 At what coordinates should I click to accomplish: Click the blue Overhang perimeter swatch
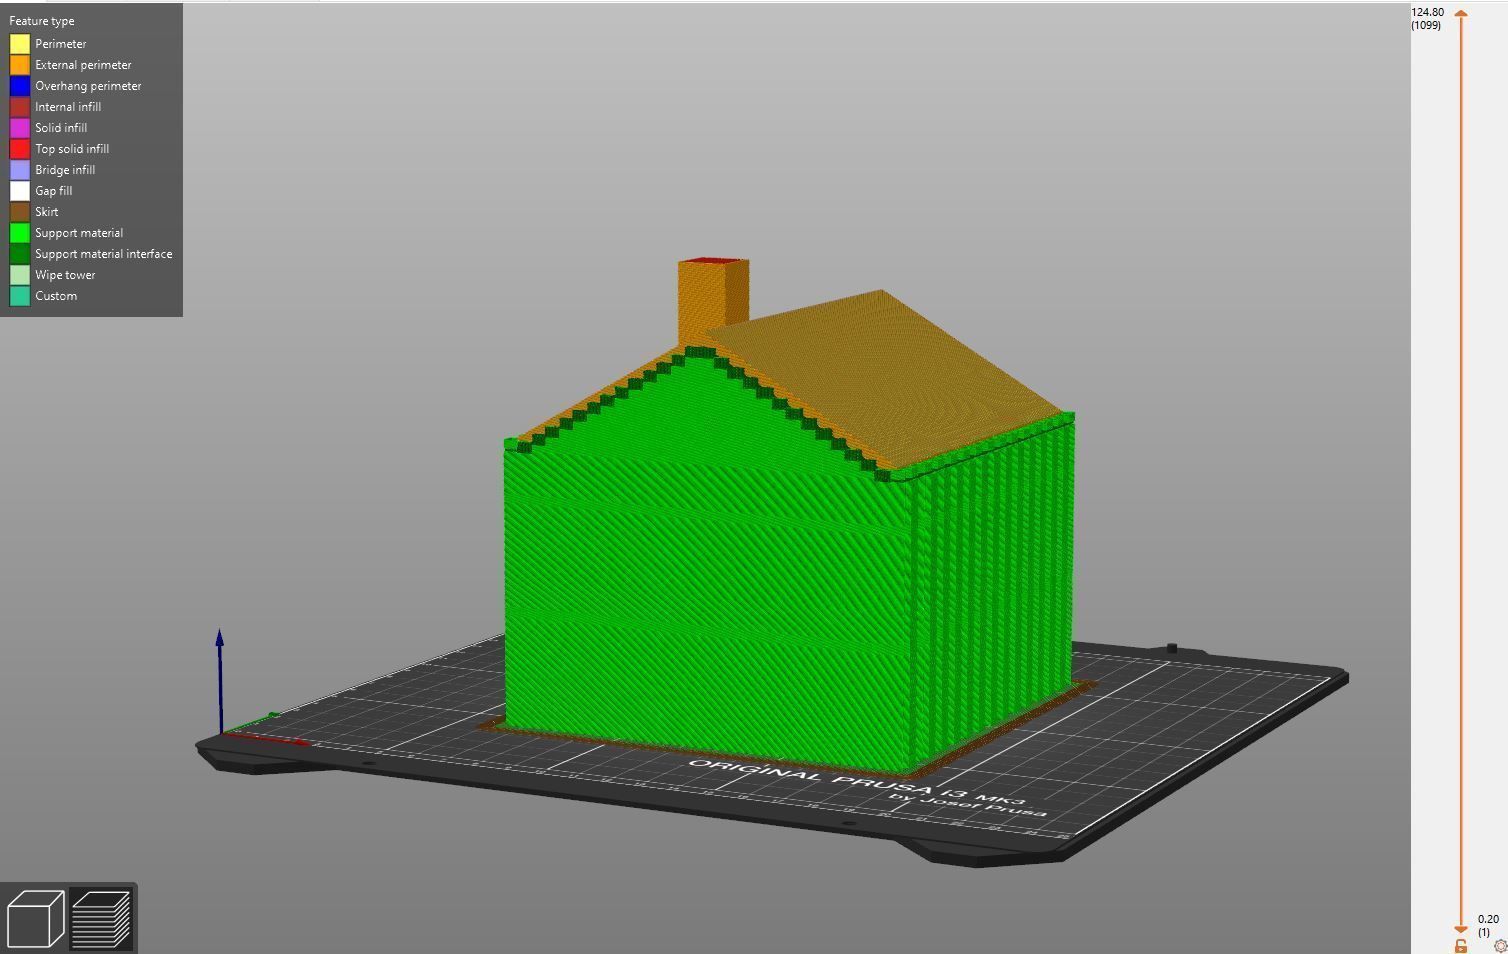point(20,86)
